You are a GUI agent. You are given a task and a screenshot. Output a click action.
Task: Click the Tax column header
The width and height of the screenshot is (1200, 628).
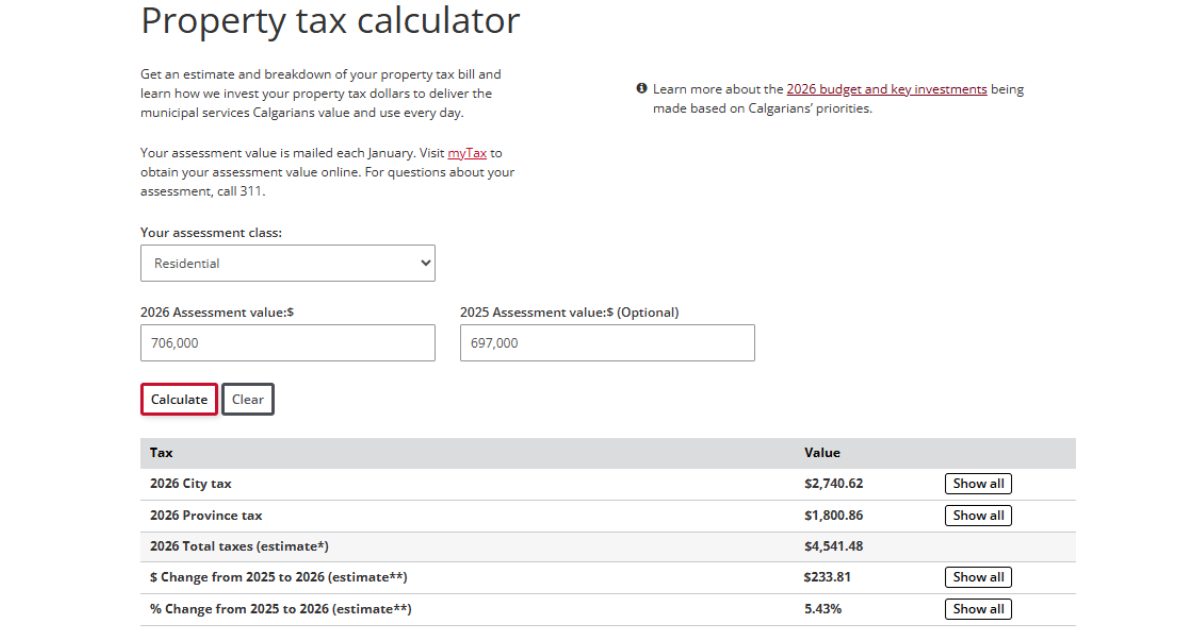point(161,453)
